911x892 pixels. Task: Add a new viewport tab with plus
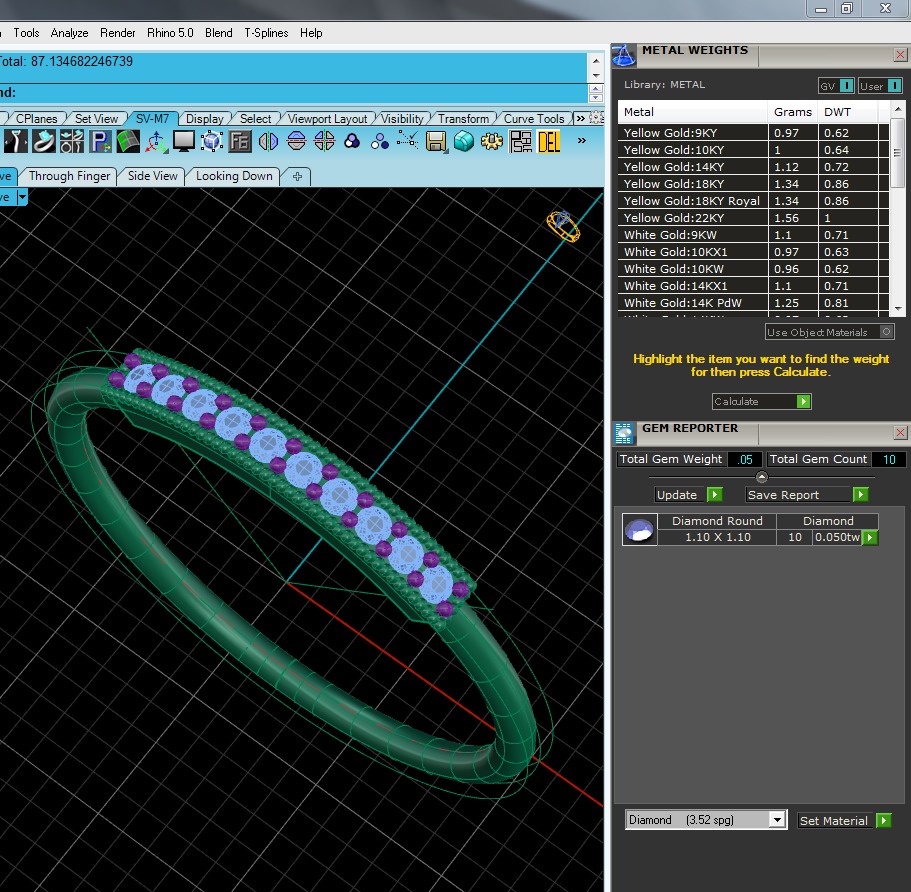tap(297, 176)
